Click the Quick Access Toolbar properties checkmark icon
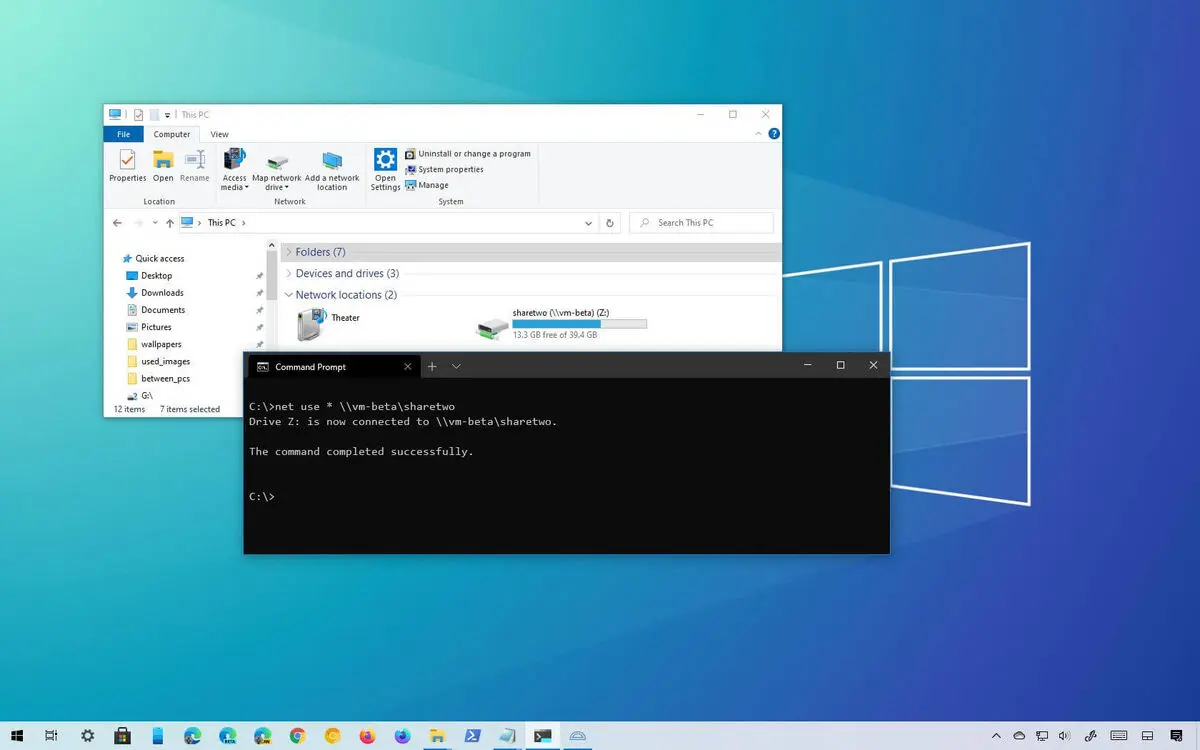 138,115
